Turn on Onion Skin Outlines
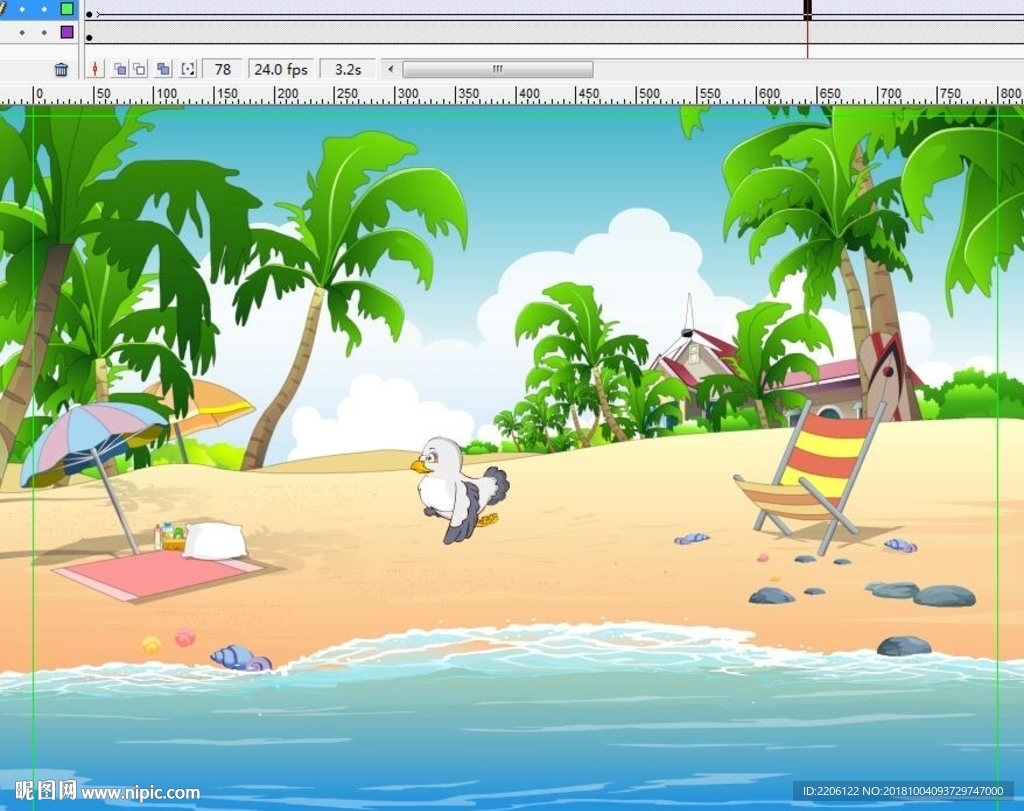Screen dimensions: 1024x811 pos(140,69)
